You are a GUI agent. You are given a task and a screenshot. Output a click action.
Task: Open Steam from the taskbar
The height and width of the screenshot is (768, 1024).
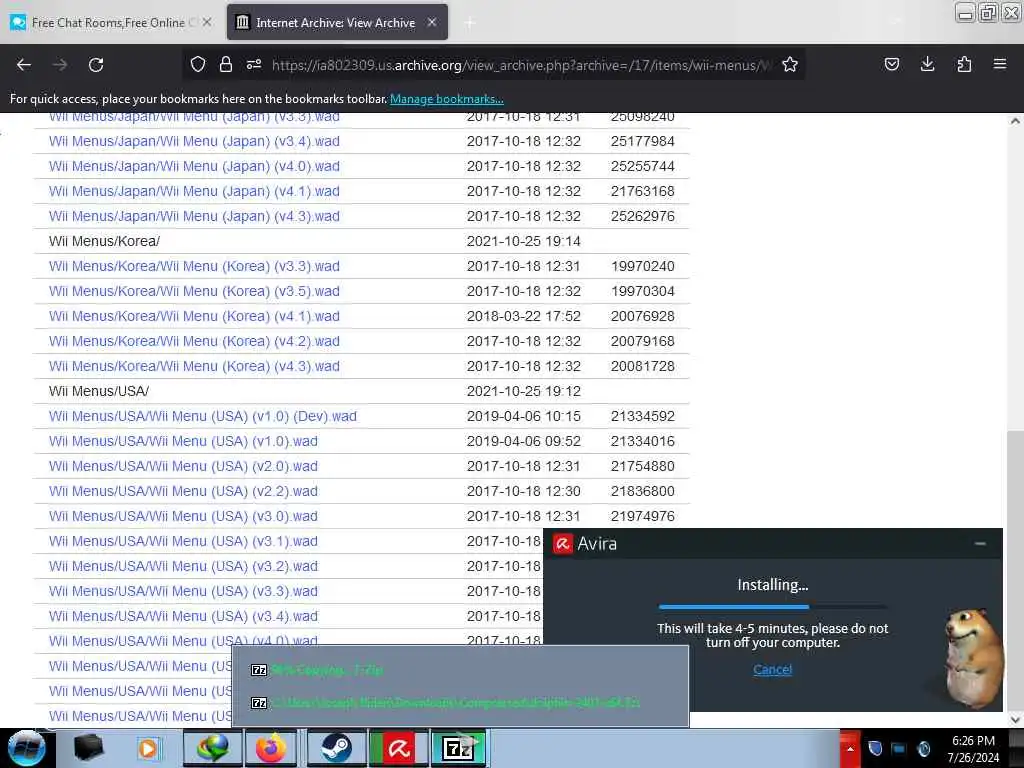coord(336,748)
